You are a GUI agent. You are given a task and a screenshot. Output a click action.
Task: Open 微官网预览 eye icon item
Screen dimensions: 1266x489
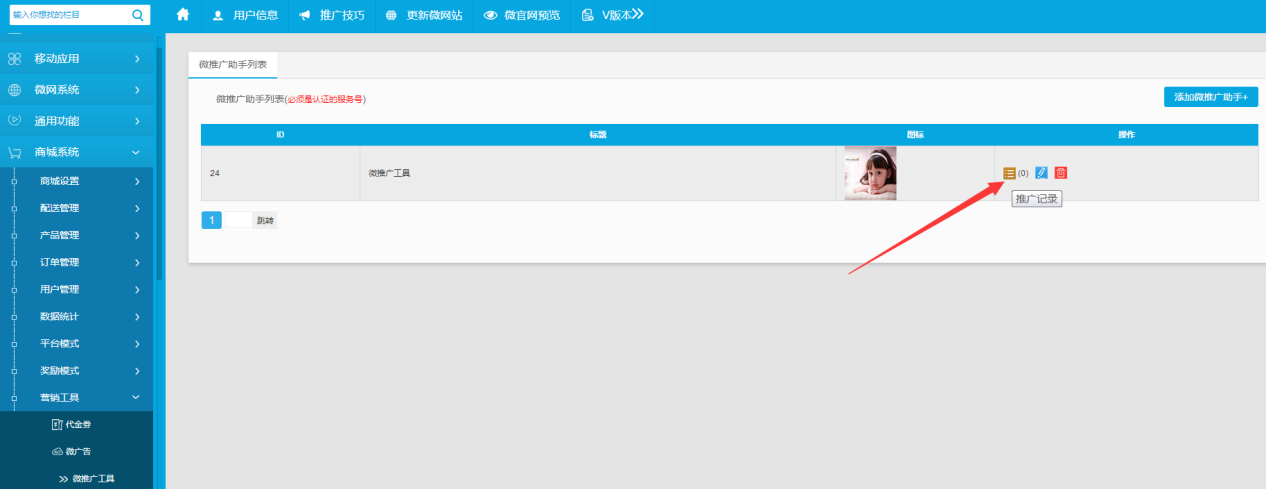click(521, 16)
